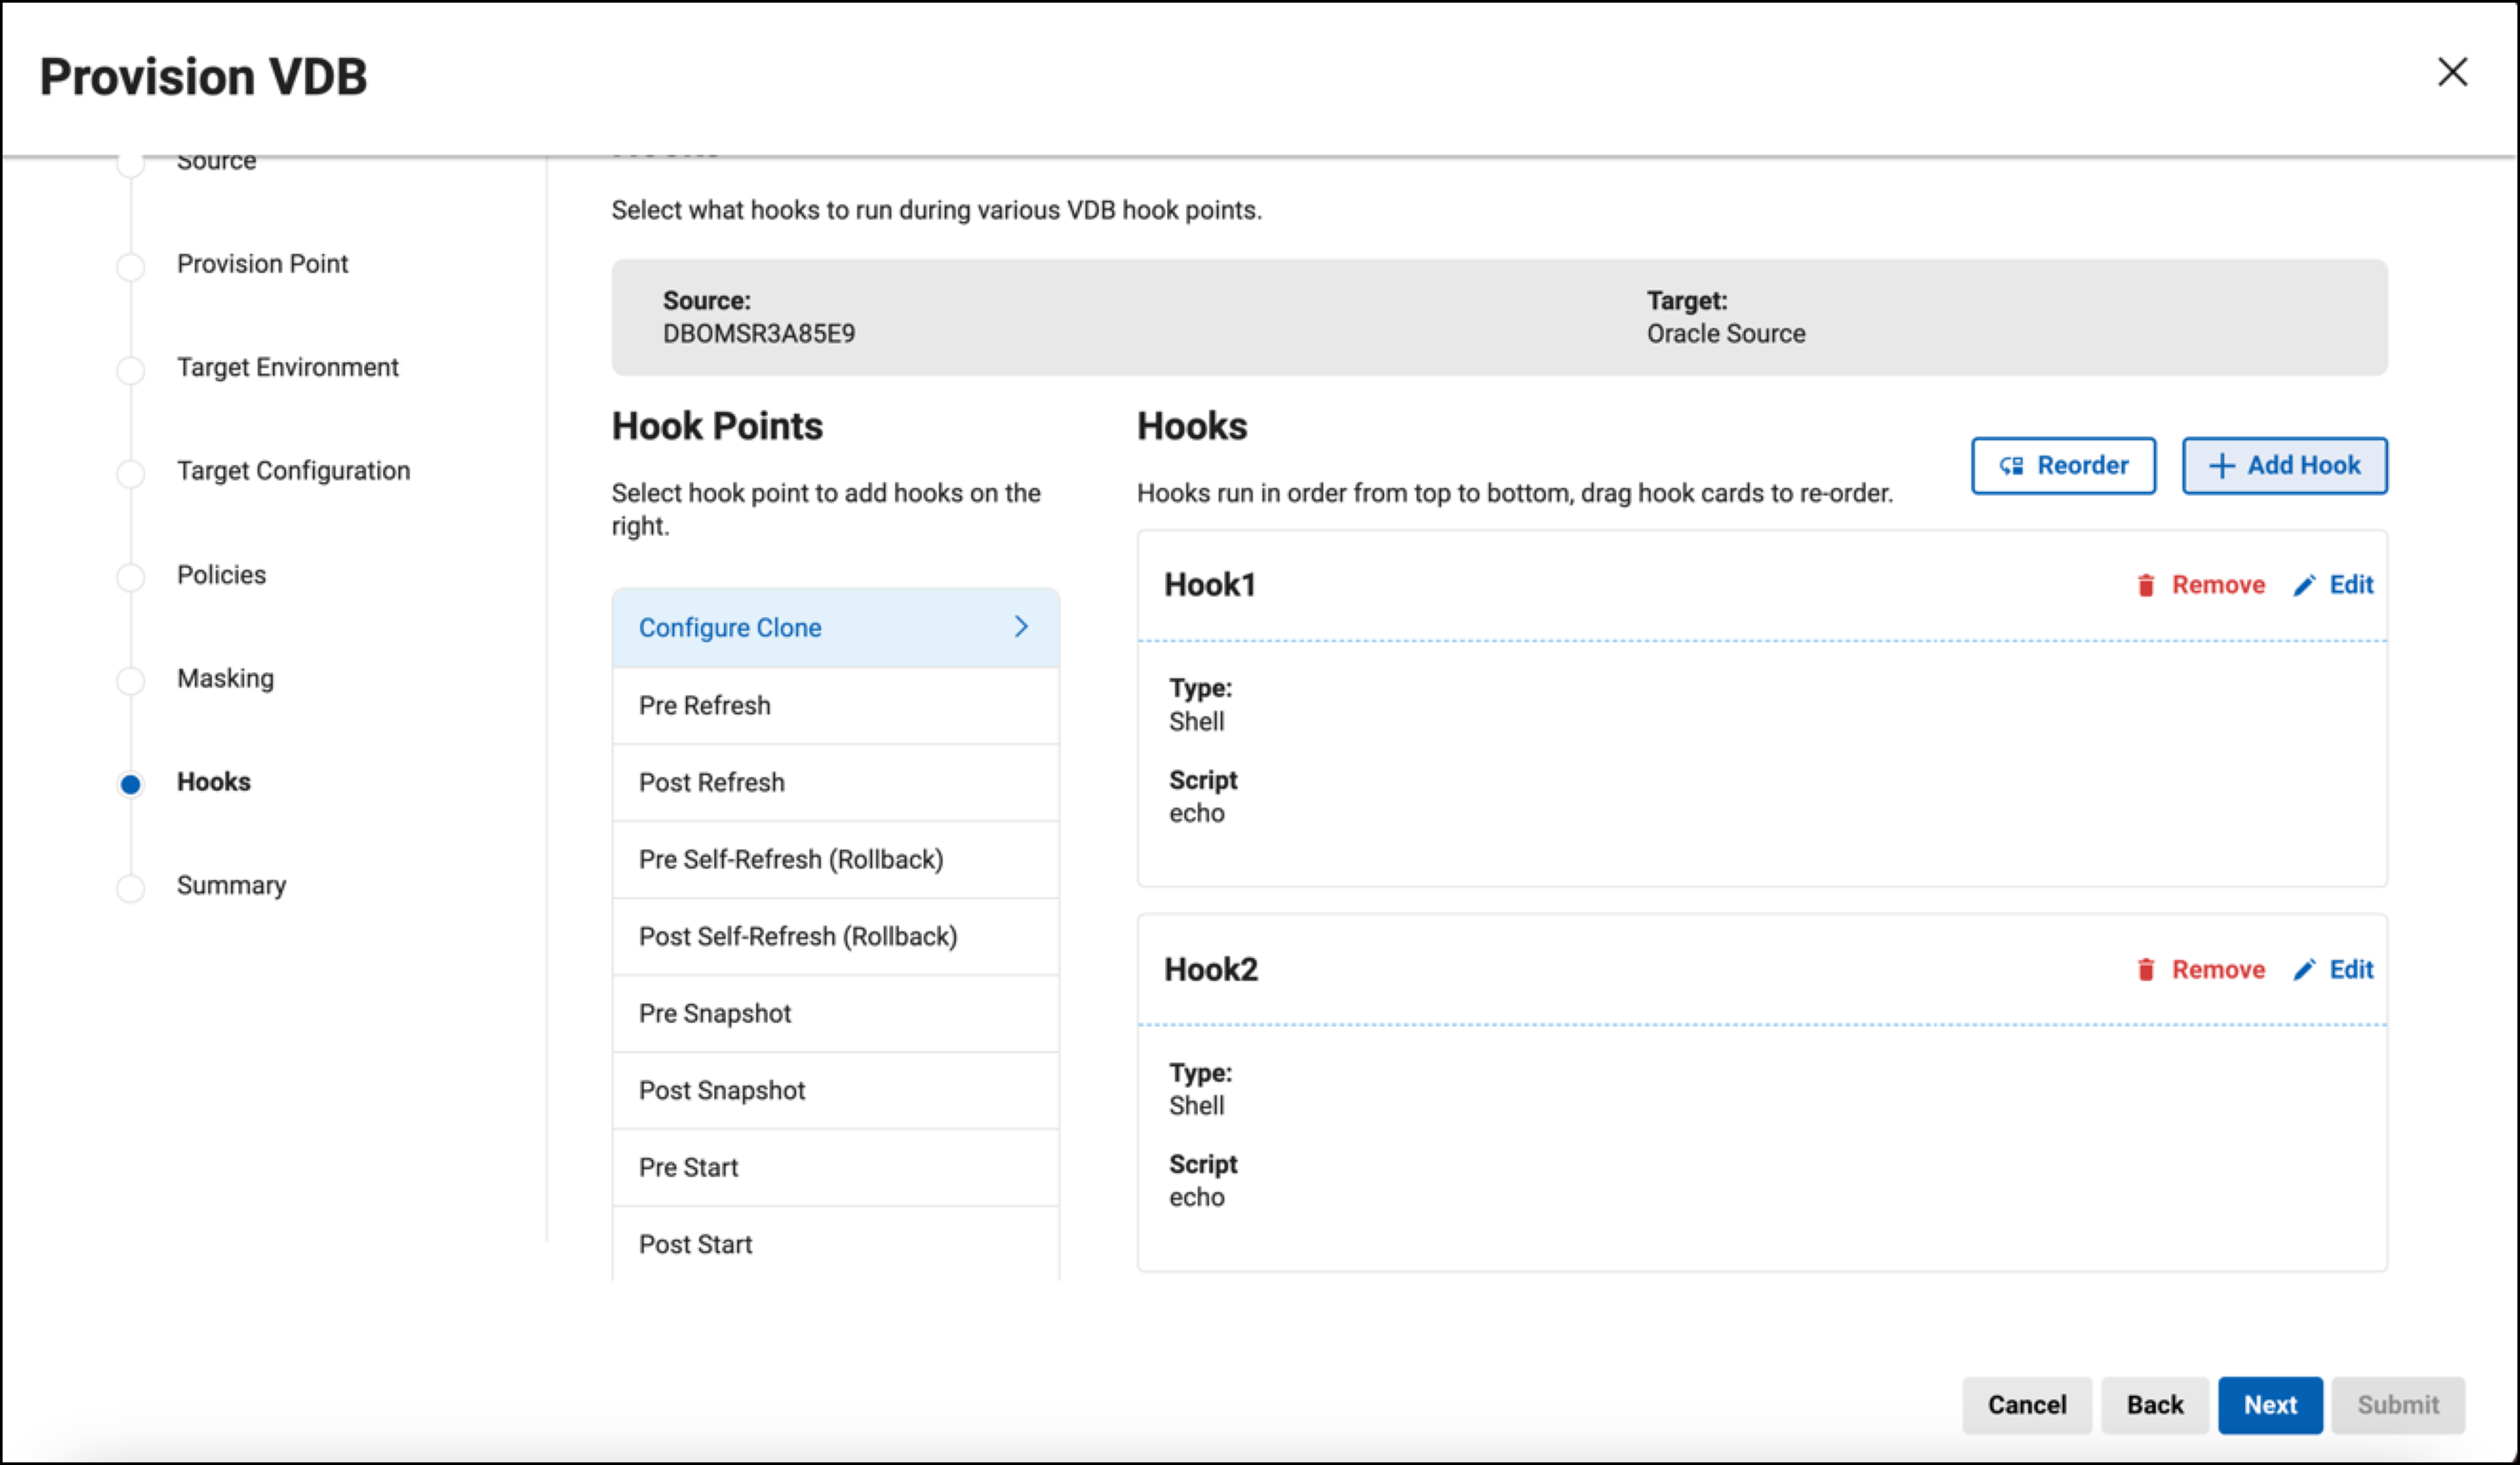Close the Provision VDB dialog

click(2452, 72)
